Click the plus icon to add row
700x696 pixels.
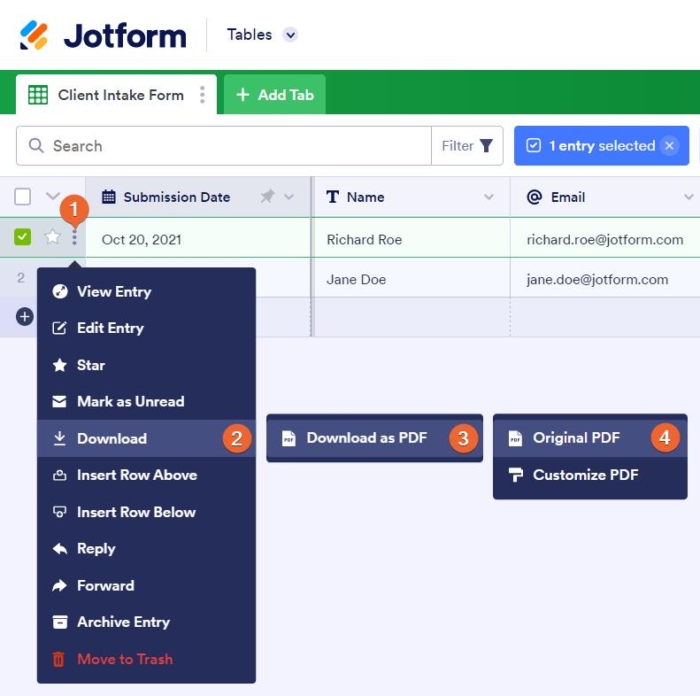click(25, 317)
